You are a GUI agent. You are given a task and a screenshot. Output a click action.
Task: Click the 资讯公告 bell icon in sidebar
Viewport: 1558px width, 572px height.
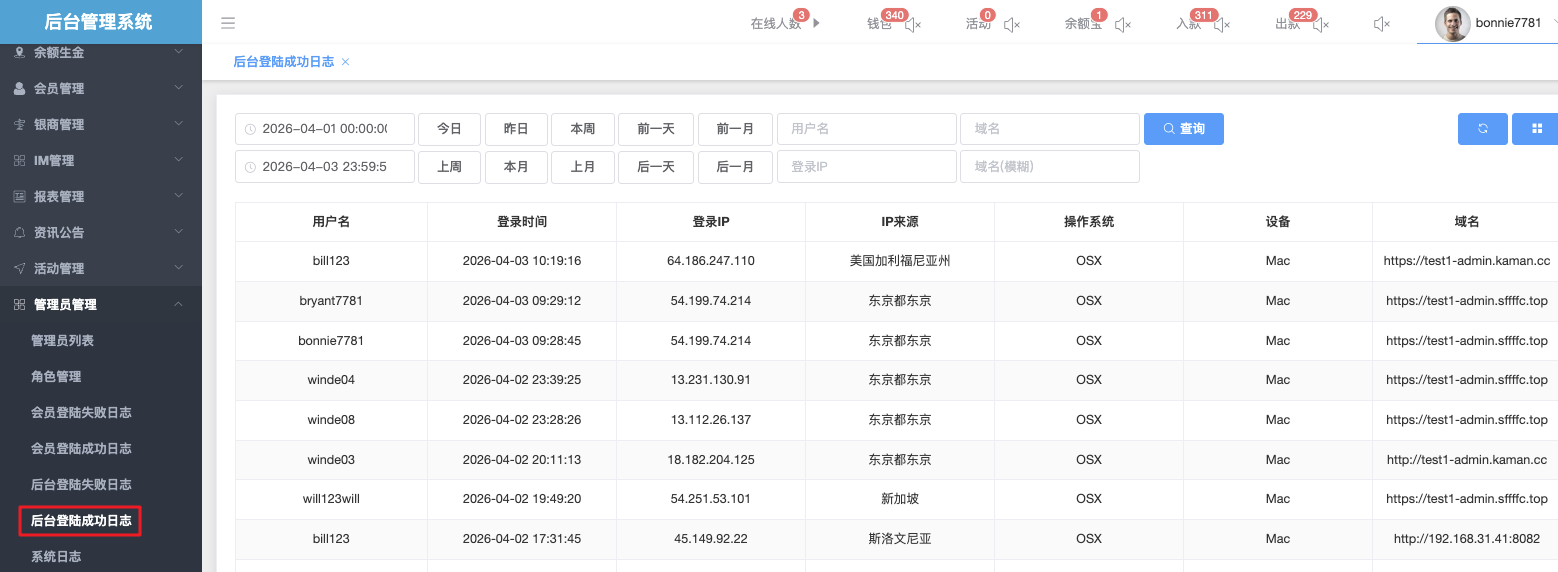pos(19,232)
